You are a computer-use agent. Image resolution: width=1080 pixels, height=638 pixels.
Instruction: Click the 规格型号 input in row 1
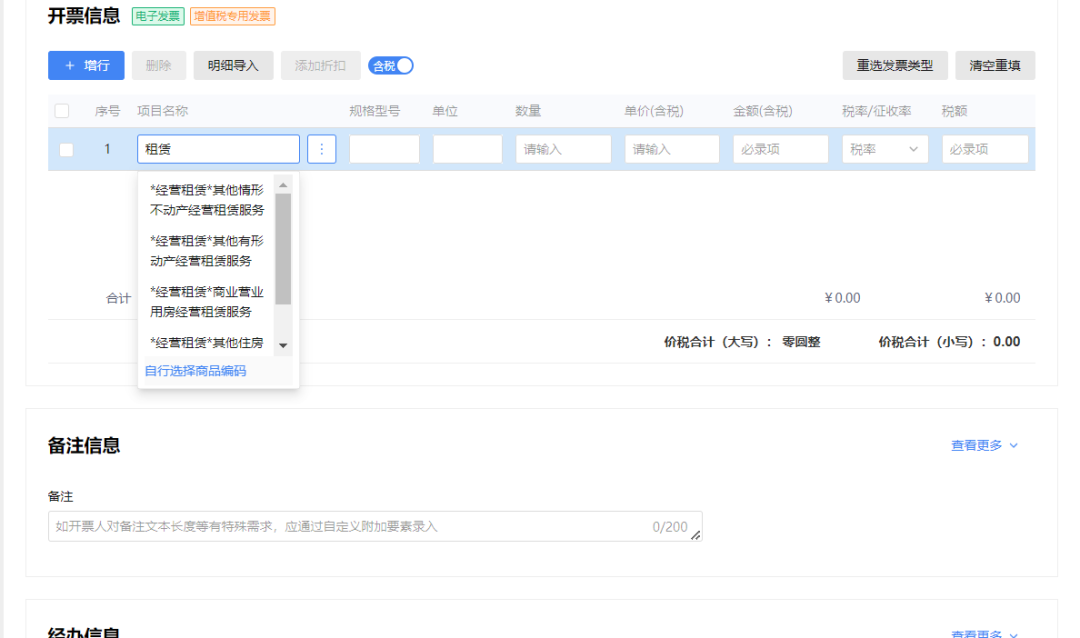384,149
